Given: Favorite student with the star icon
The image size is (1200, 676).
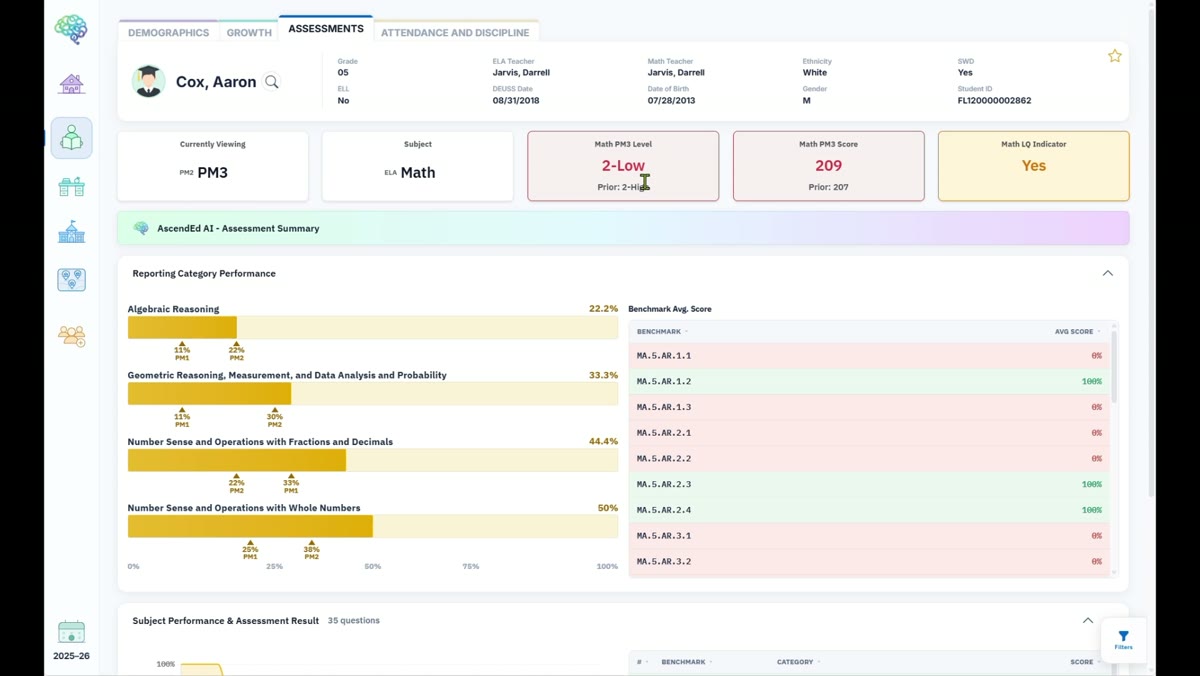Looking at the screenshot, I should [x=1114, y=56].
